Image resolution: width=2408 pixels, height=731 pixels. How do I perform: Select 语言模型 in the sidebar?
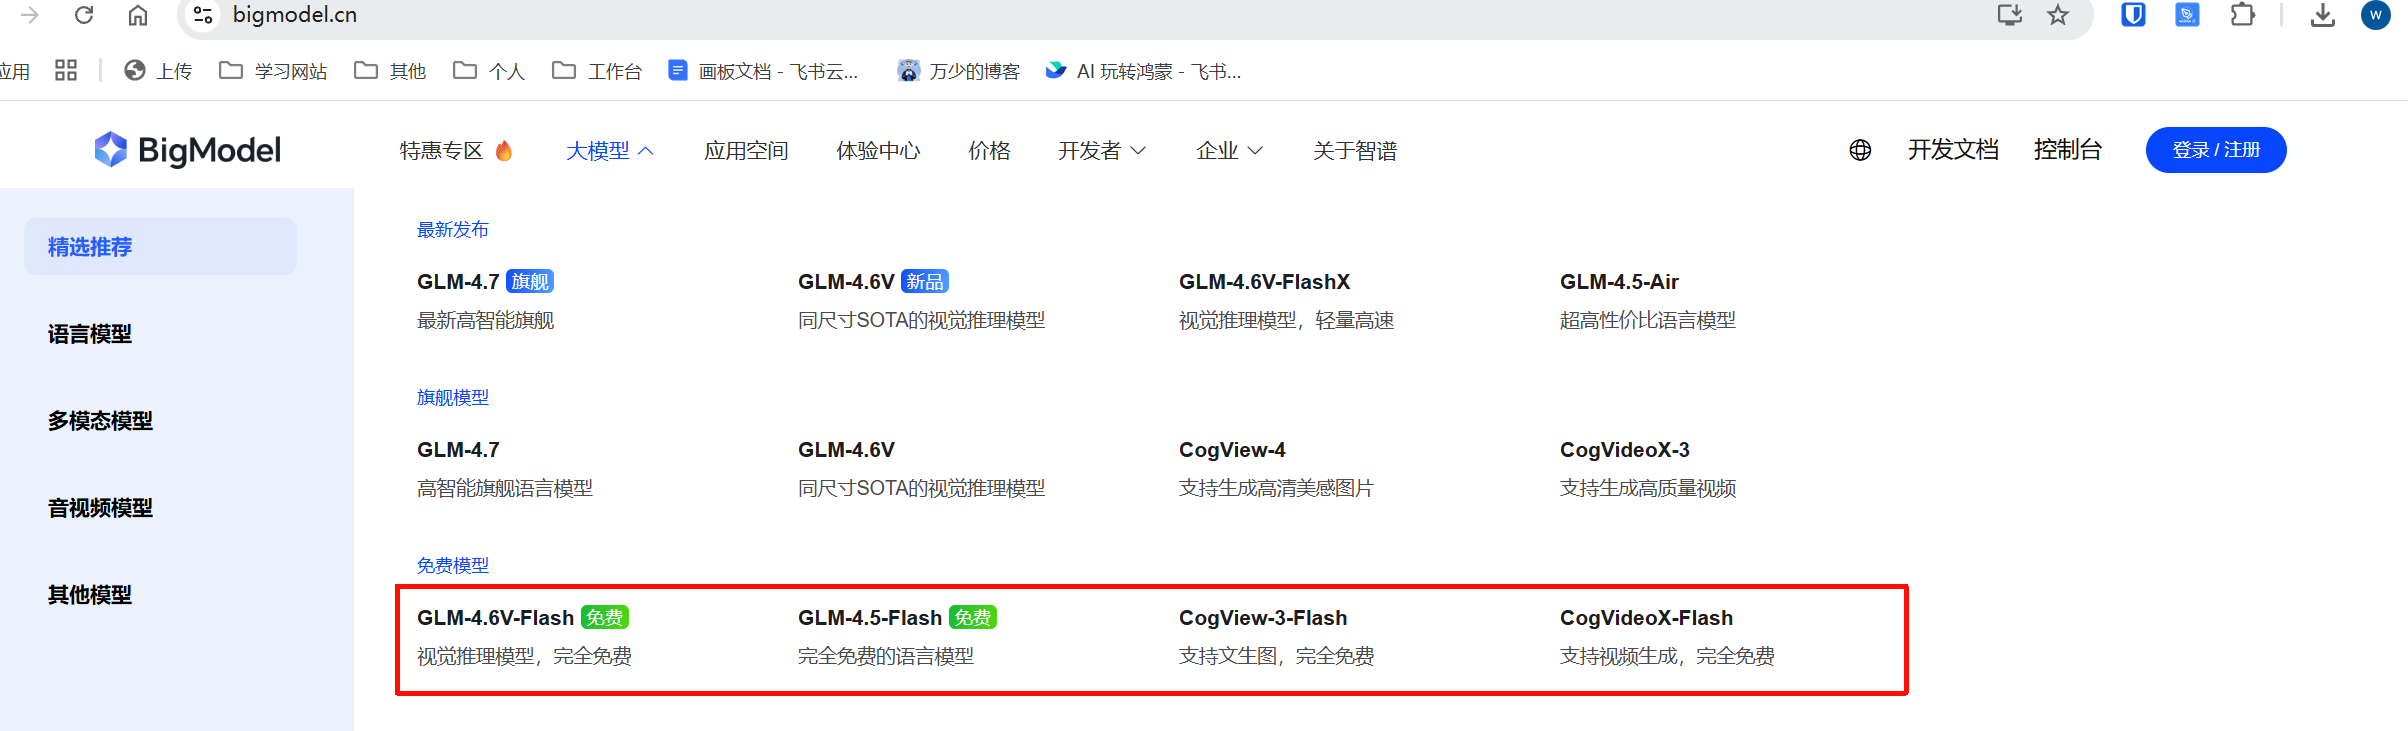[90, 334]
